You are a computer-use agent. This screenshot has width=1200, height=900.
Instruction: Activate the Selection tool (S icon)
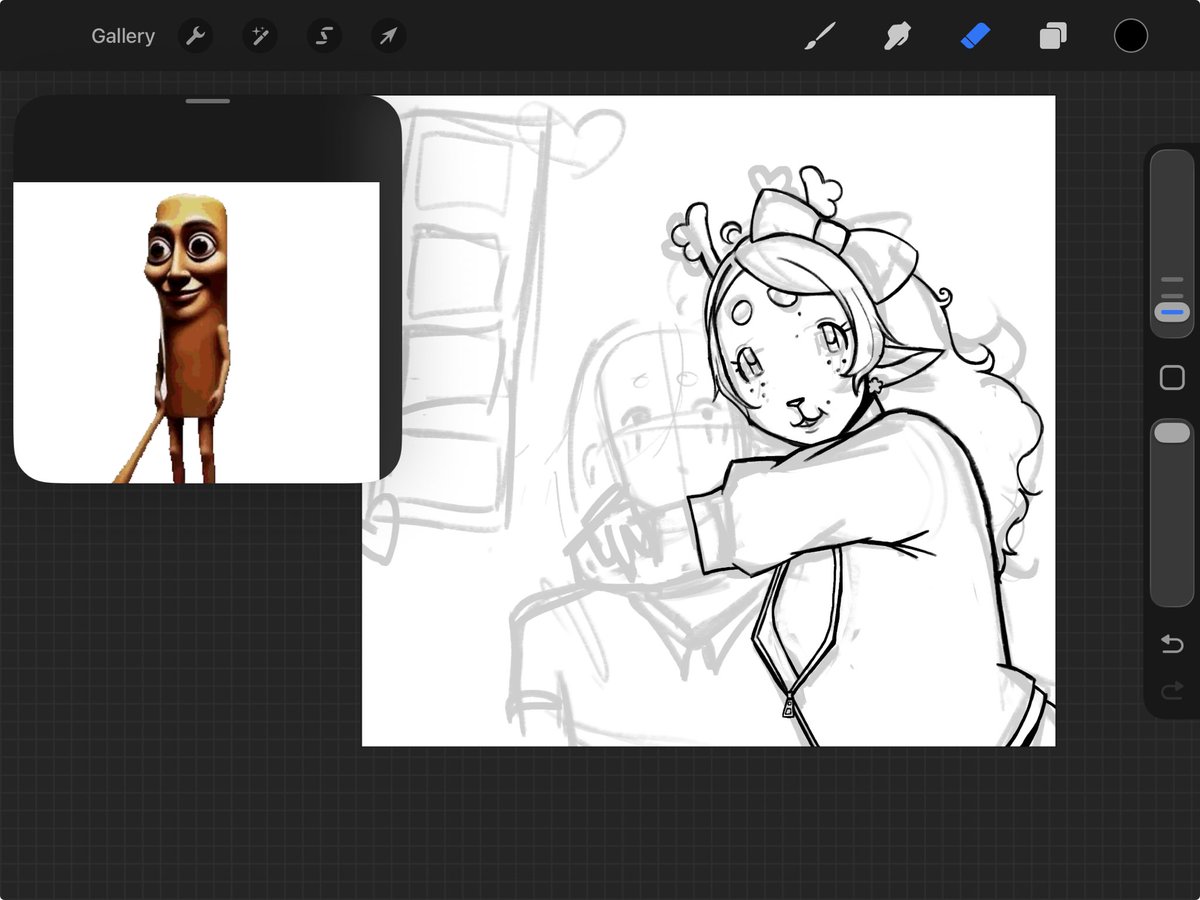tap(324, 36)
